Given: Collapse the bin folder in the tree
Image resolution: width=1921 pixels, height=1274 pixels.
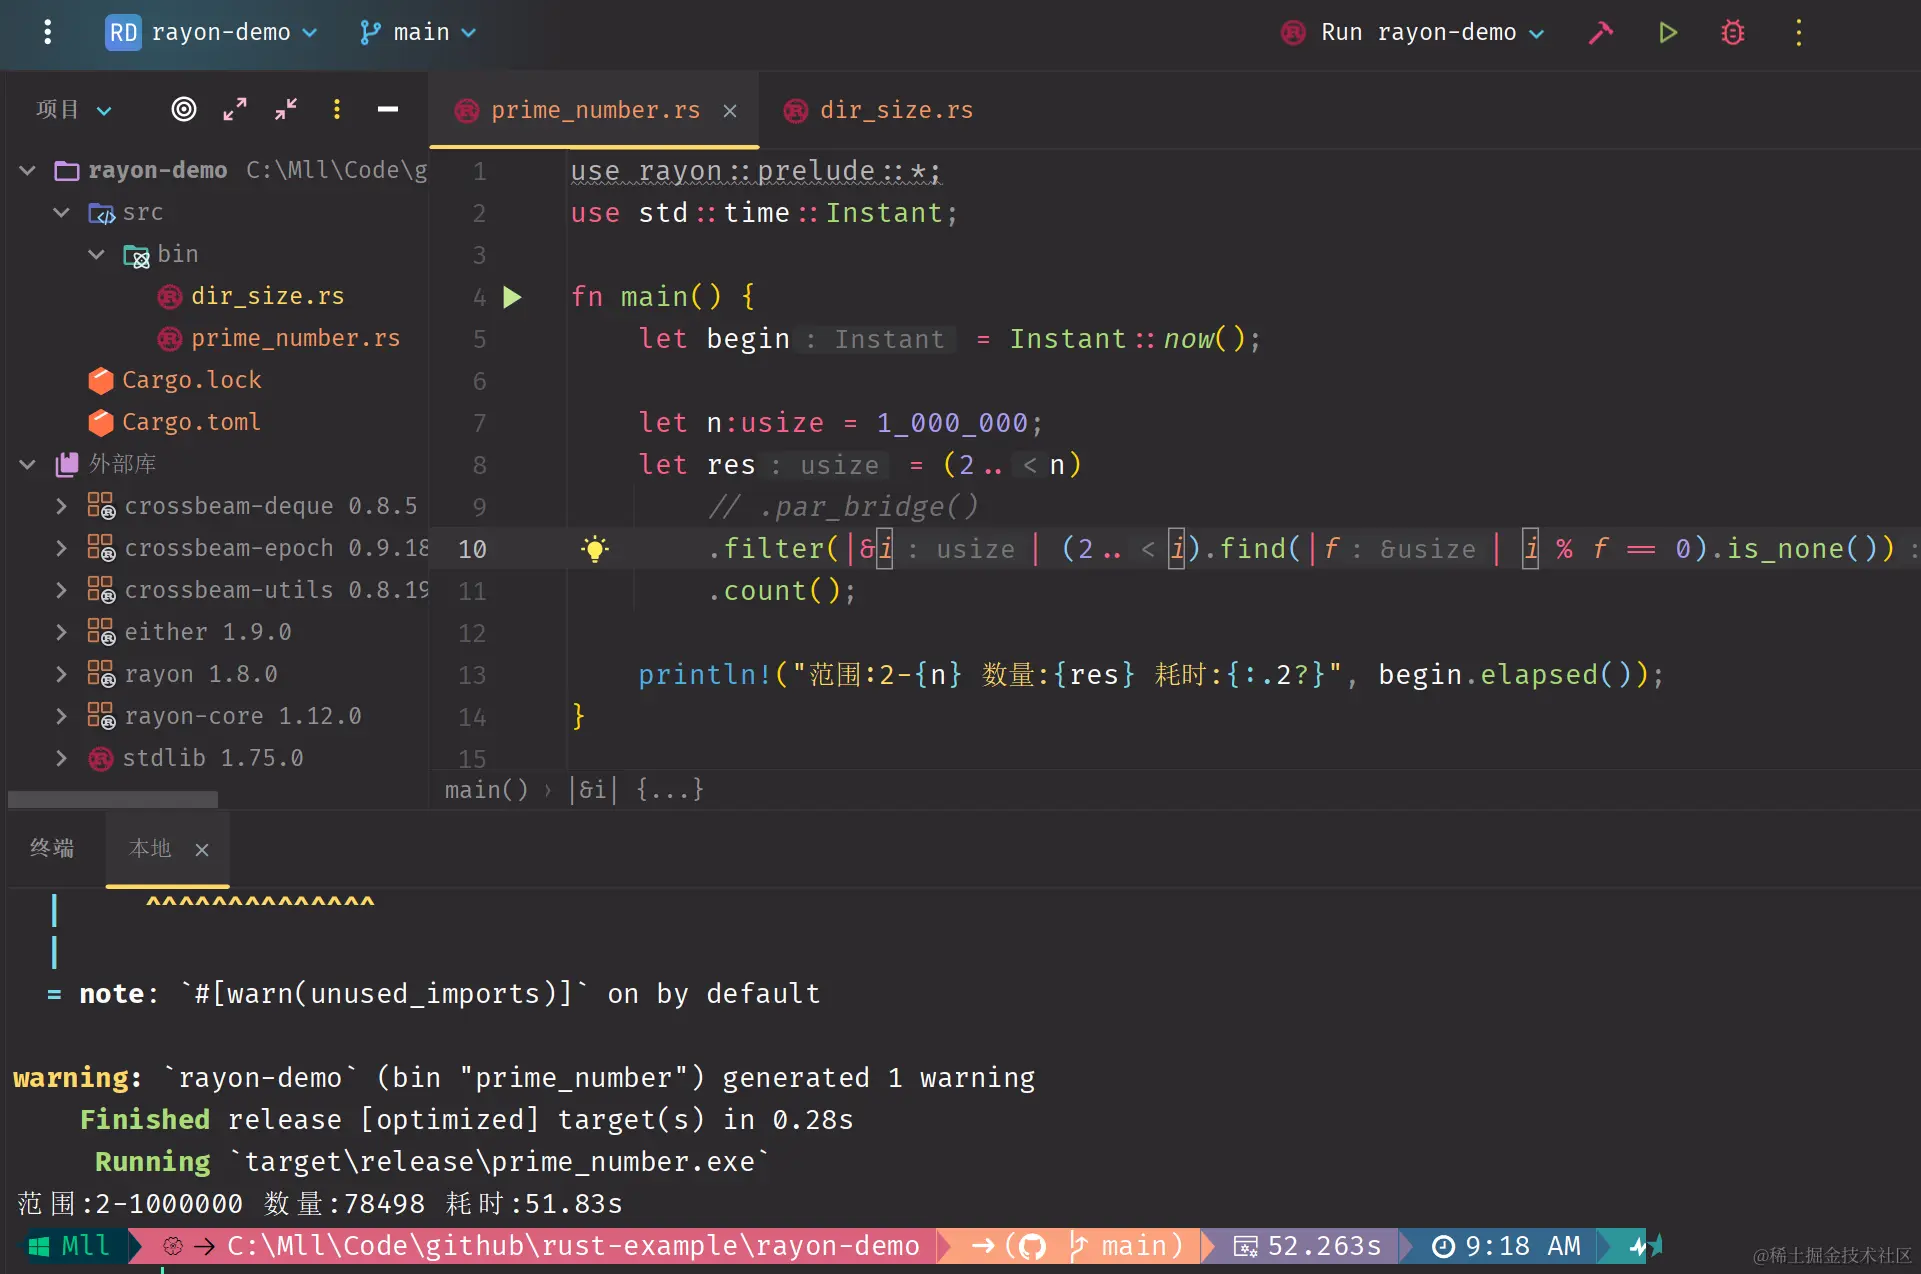Looking at the screenshot, I should 96,254.
